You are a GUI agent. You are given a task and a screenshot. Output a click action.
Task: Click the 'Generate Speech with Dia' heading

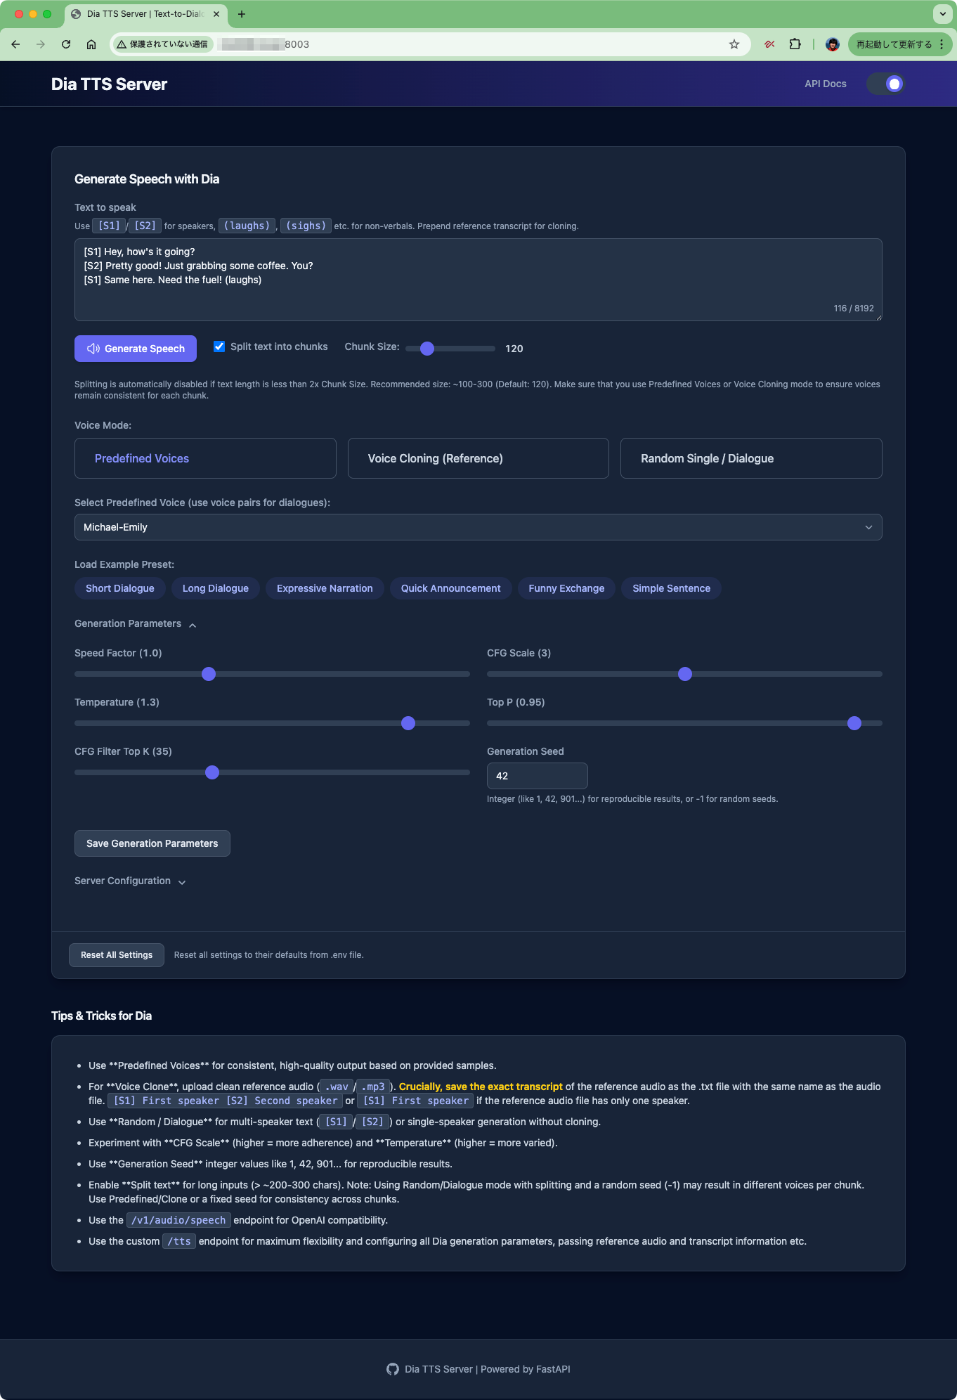click(x=147, y=179)
